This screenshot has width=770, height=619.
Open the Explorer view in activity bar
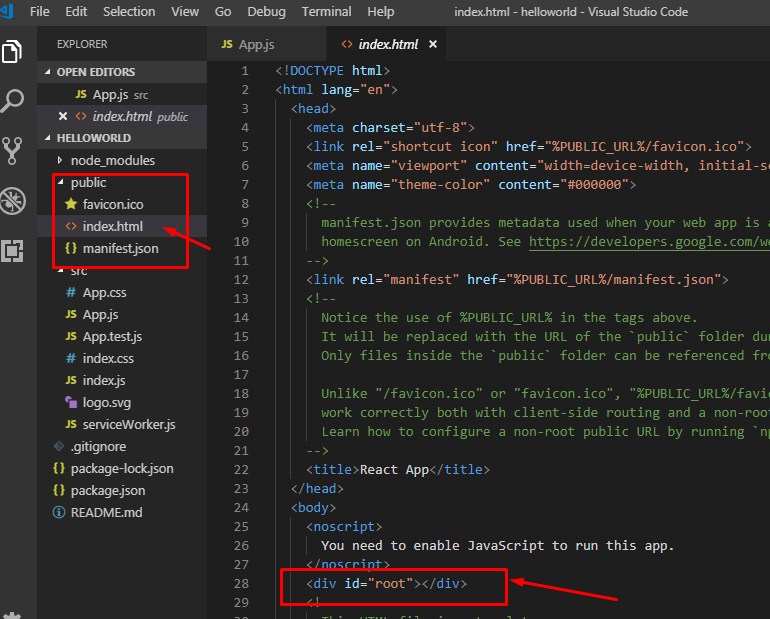click(13, 52)
